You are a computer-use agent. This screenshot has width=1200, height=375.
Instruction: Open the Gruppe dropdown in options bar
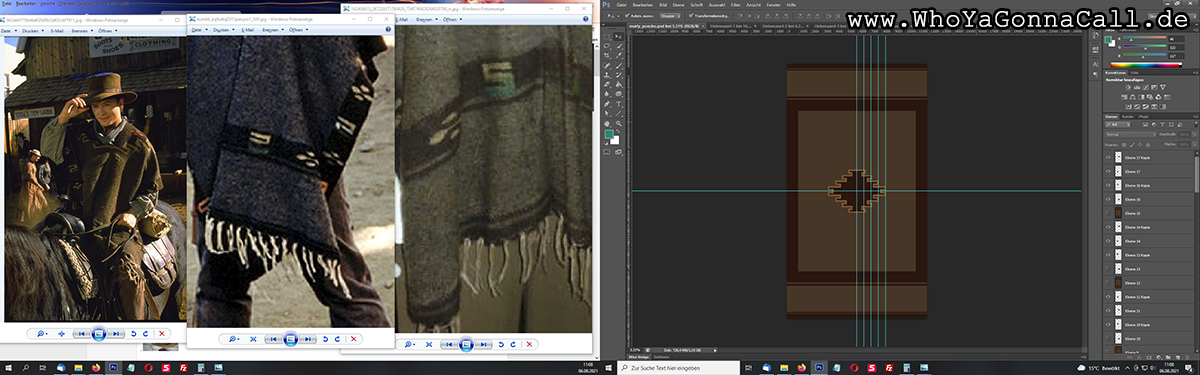point(671,16)
